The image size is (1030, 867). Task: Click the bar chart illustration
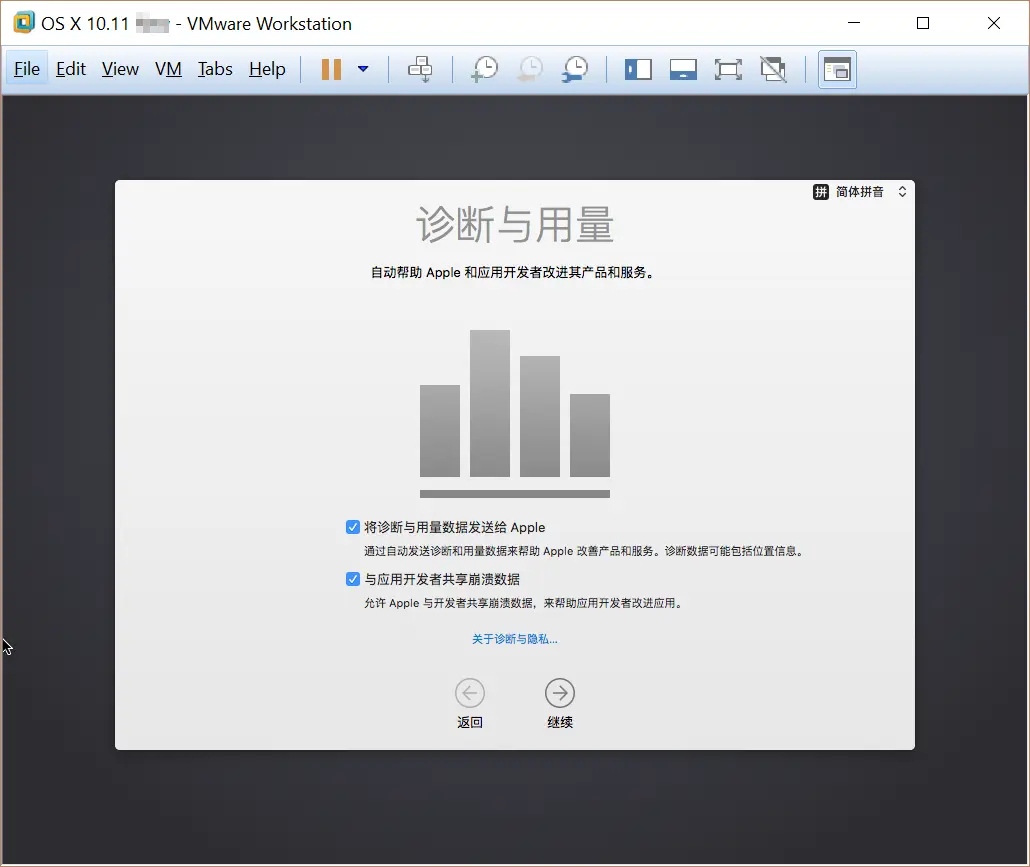click(515, 410)
